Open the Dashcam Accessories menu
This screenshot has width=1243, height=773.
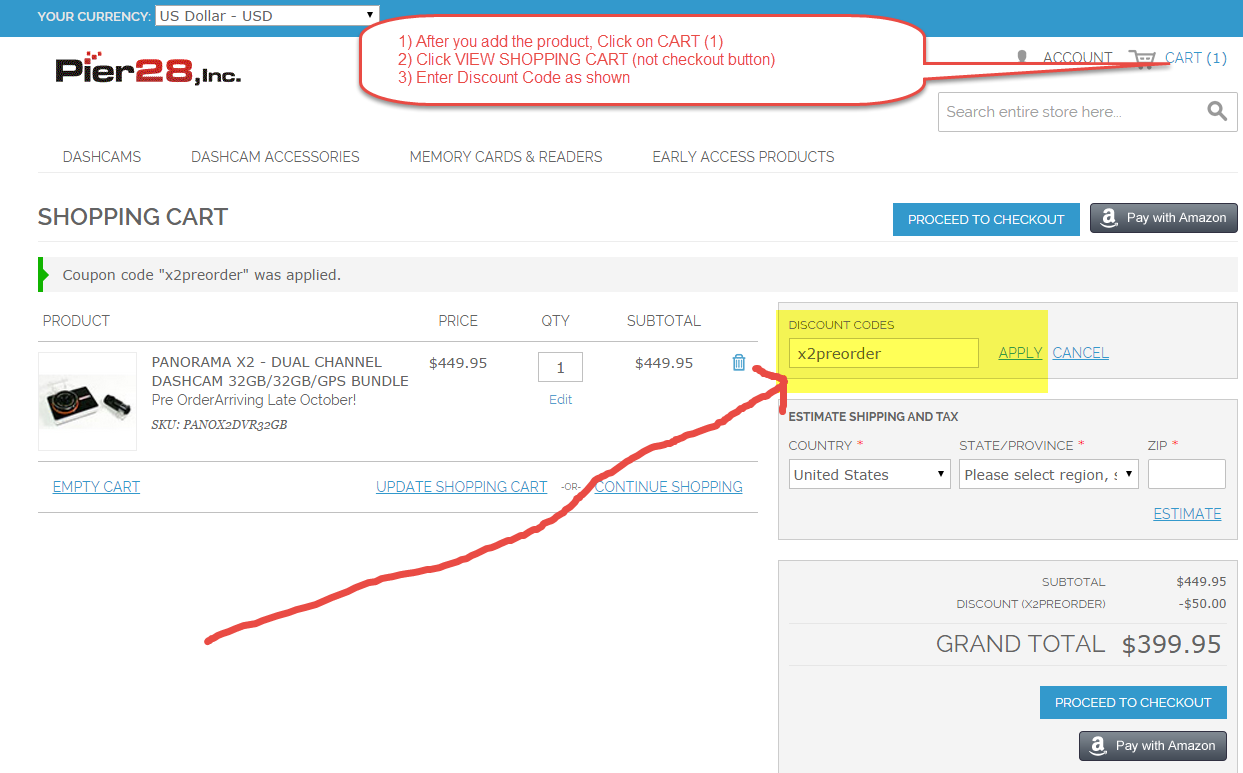coord(275,157)
